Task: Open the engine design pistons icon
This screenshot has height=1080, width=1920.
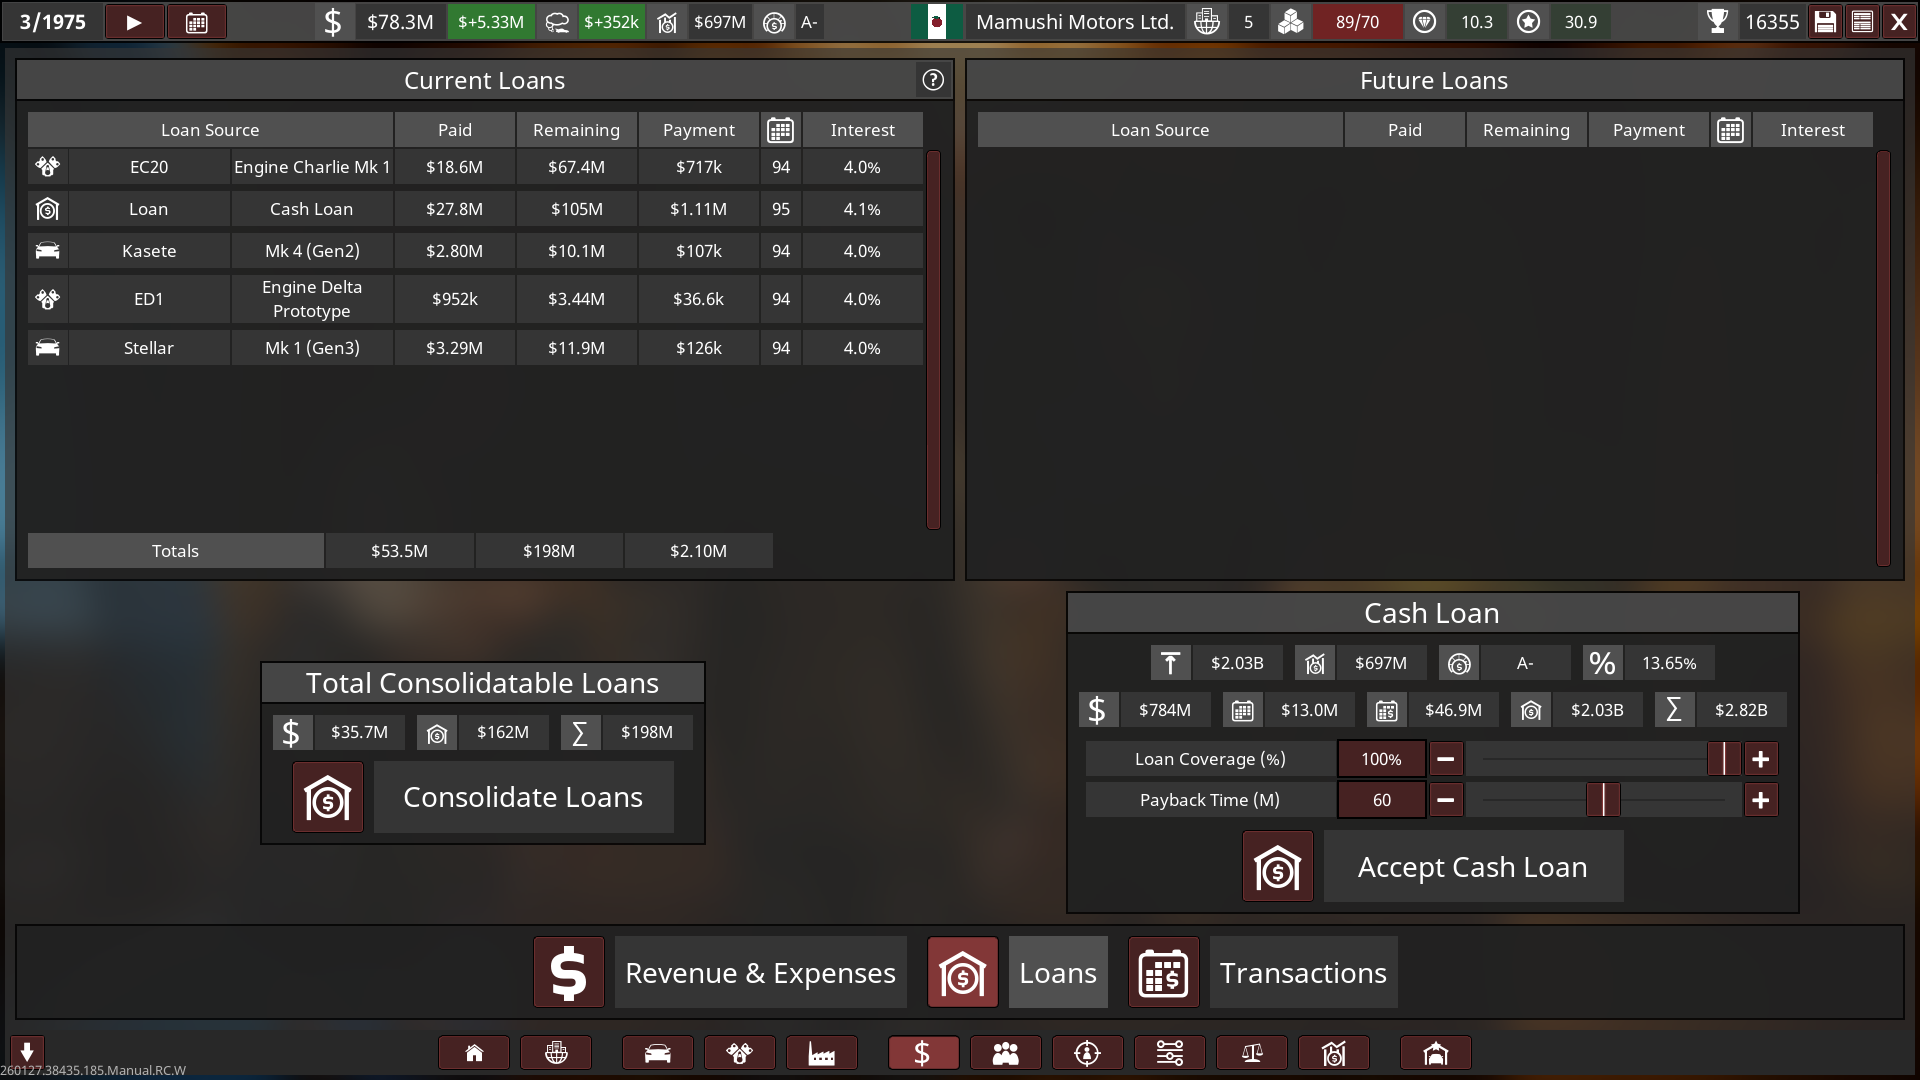Action: tap(739, 1053)
